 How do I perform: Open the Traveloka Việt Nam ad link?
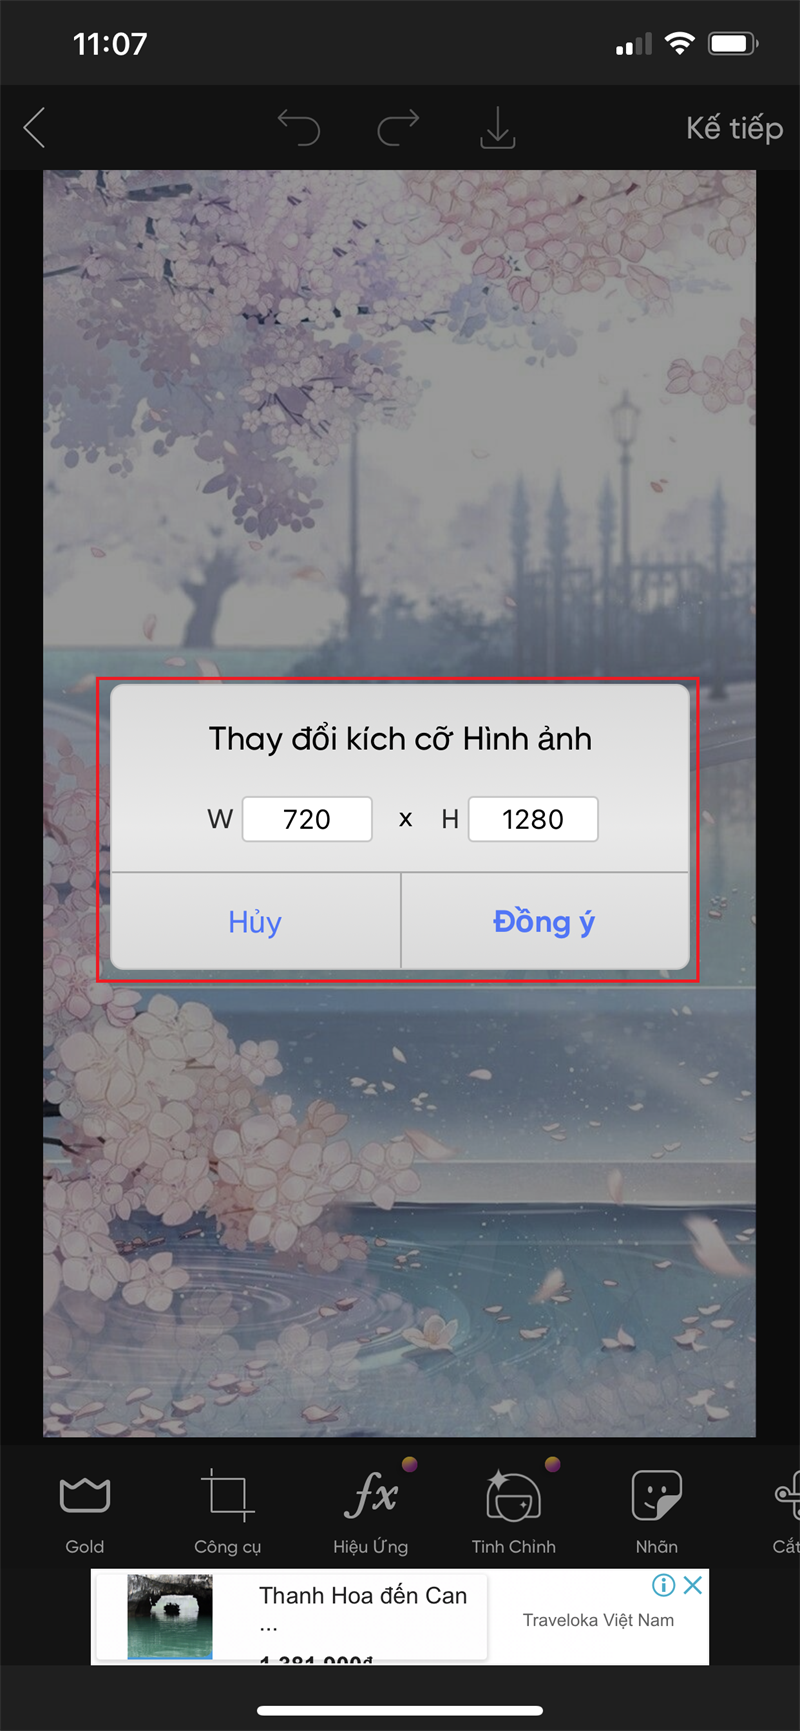click(x=598, y=1620)
